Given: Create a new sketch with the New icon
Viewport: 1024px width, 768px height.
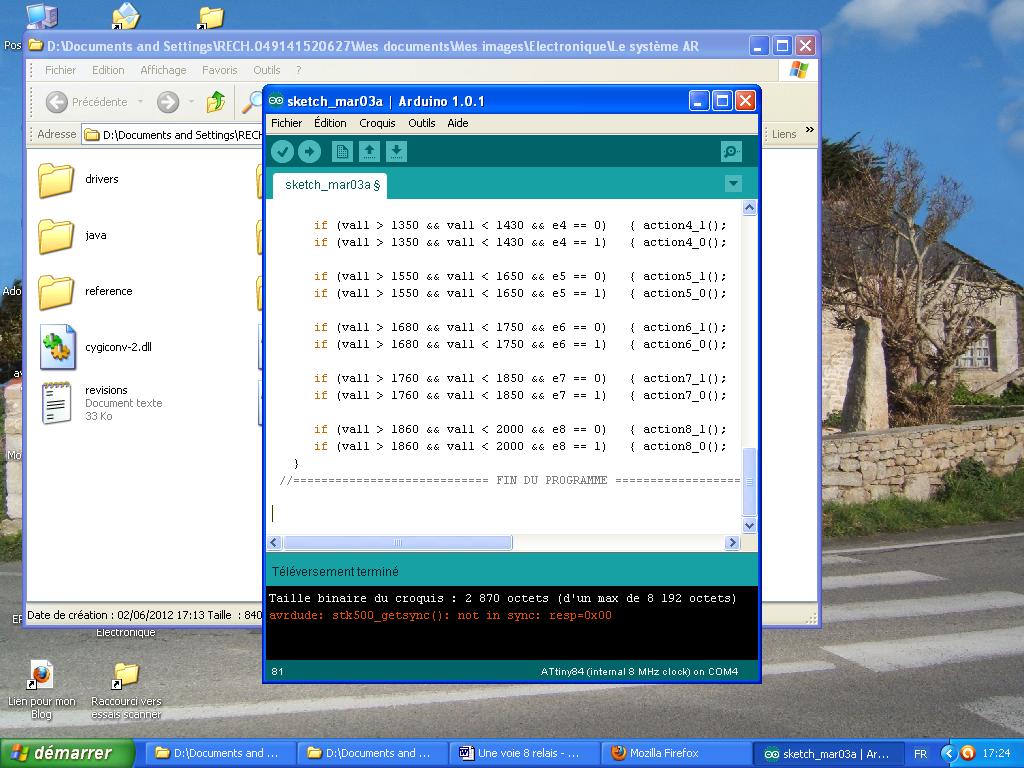Looking at the screenshot, I should point(342,151).
